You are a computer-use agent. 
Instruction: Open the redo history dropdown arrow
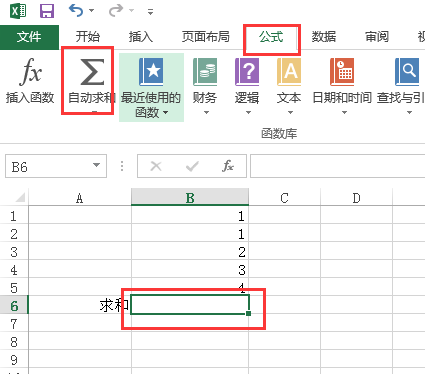pyautogui.click(x=132, y=11)
